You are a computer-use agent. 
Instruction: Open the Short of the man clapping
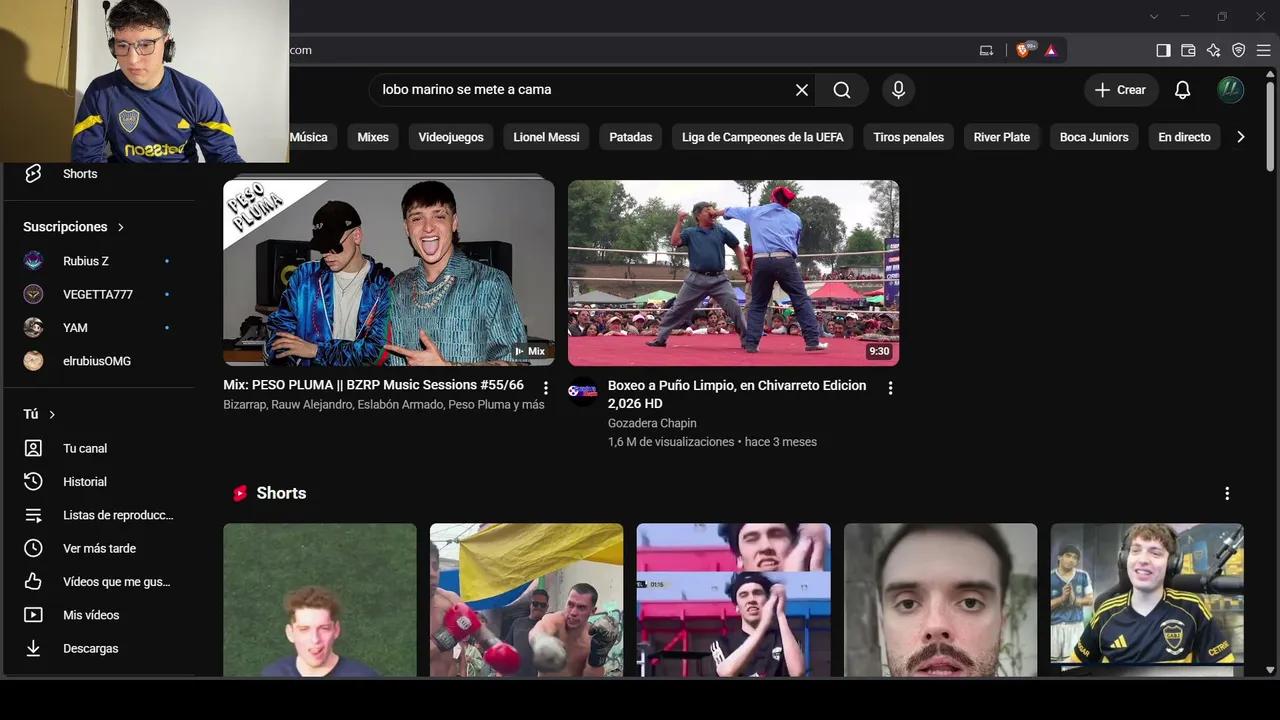pyautogui.click(x=733, y=600)
